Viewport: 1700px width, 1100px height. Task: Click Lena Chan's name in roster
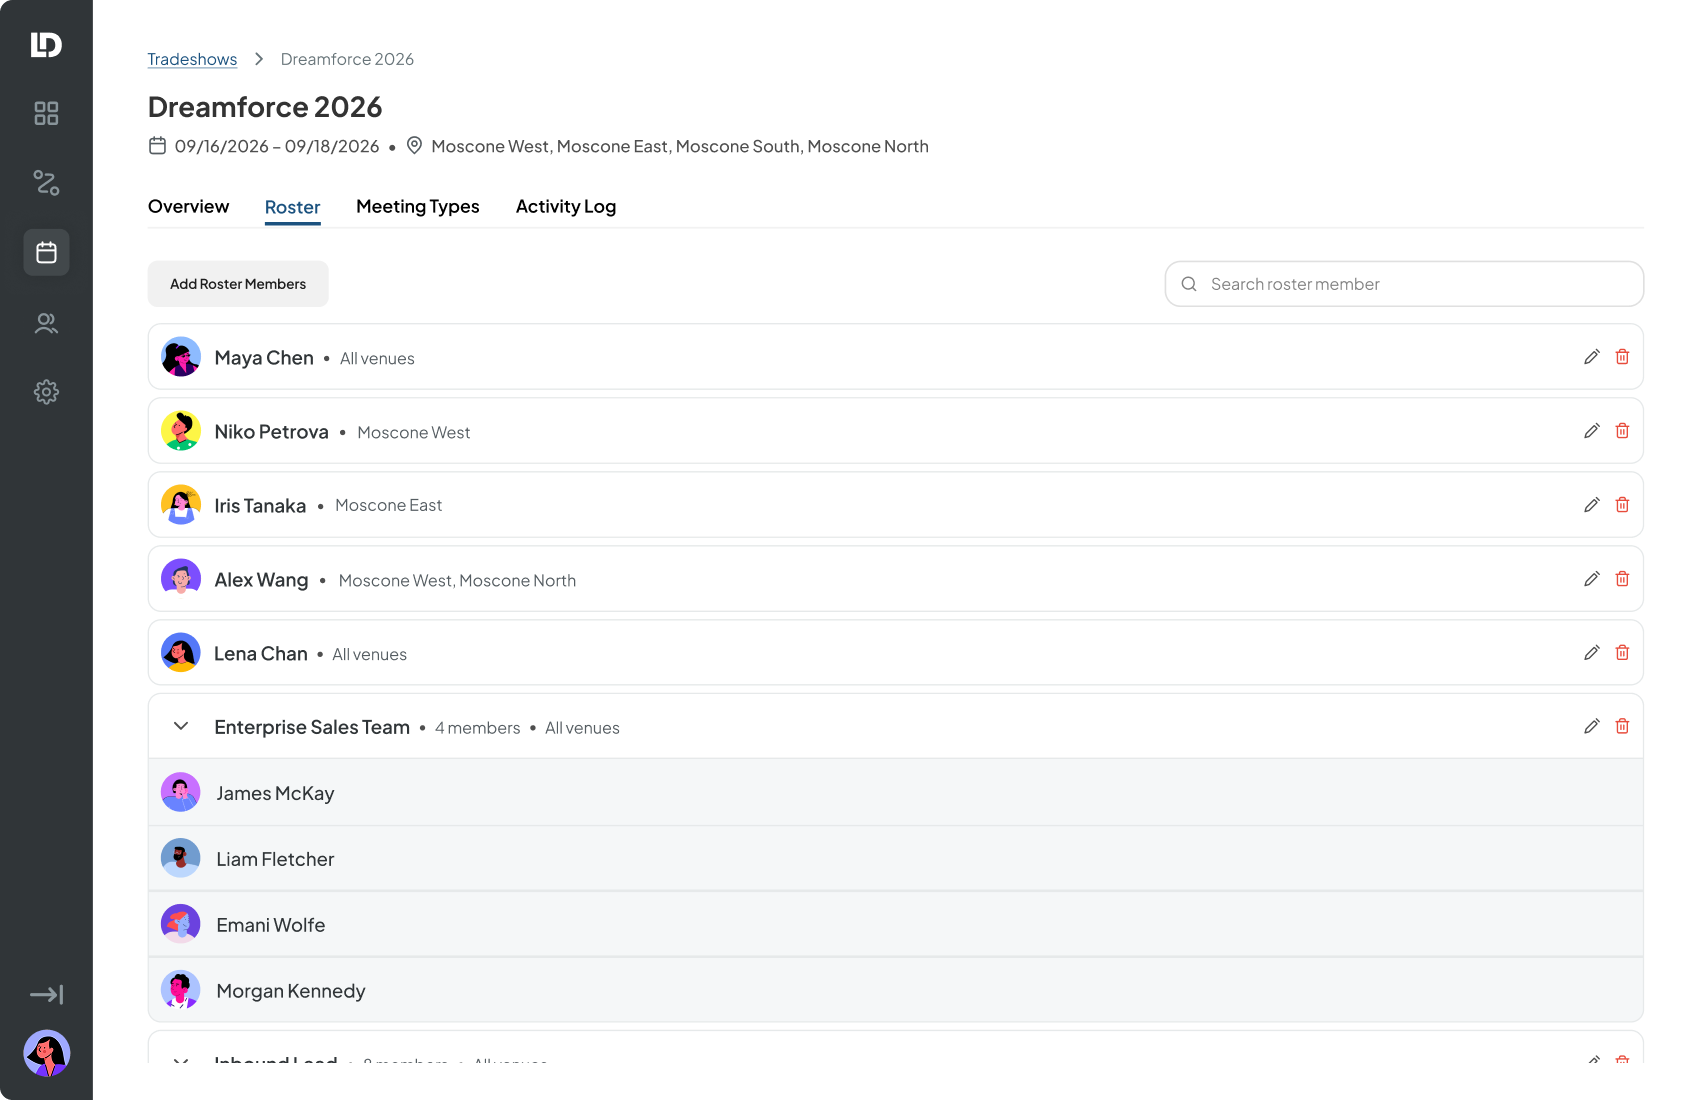[x=261, y=654]
